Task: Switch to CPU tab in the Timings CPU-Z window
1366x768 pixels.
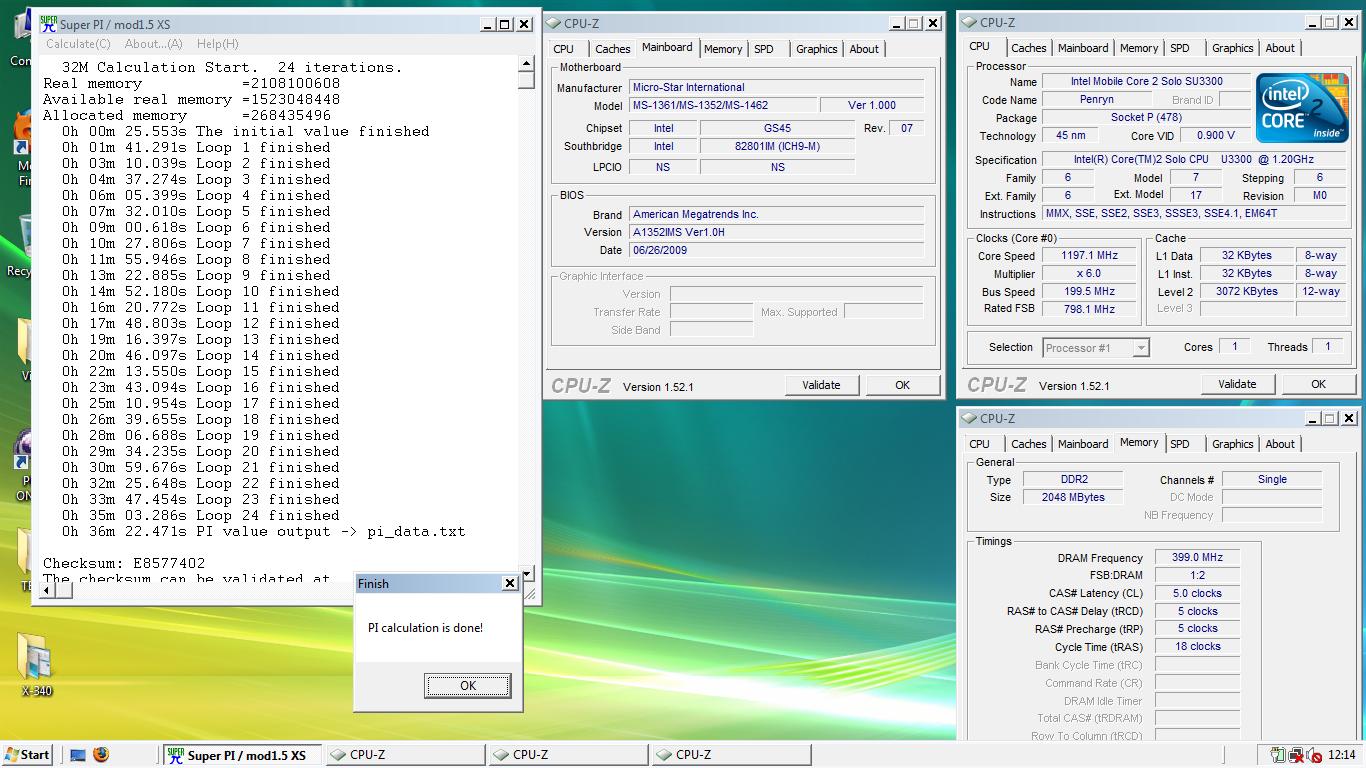Action: pyautogui.click(x=980, y=444)
